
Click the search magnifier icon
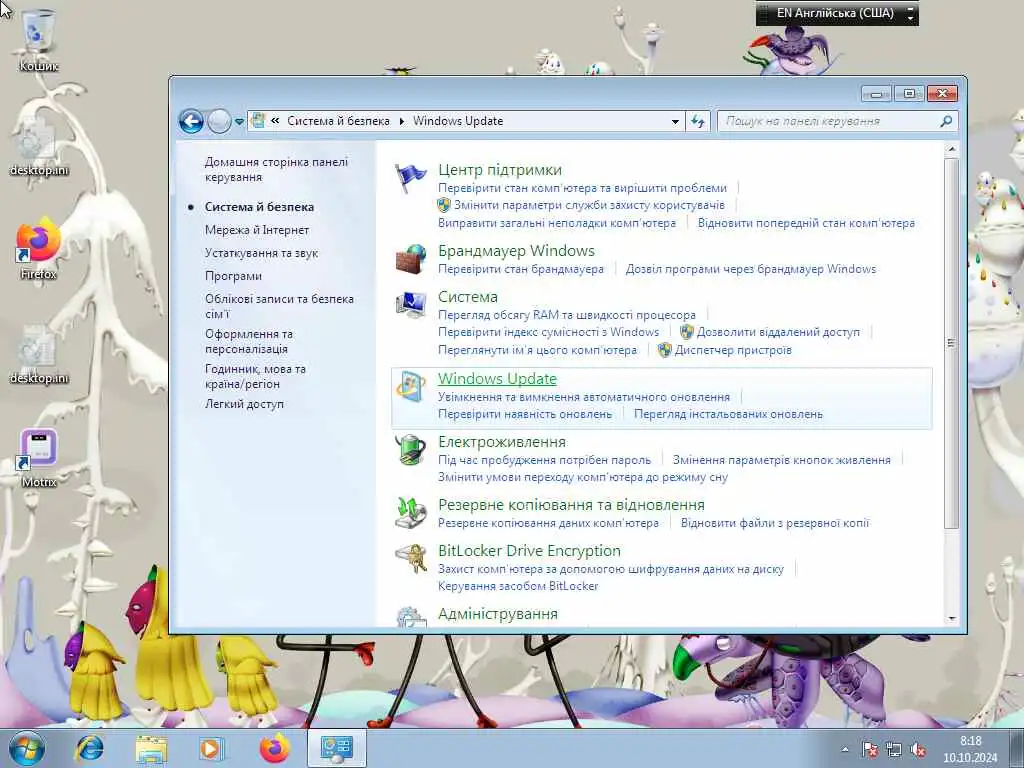coord(946,121)
